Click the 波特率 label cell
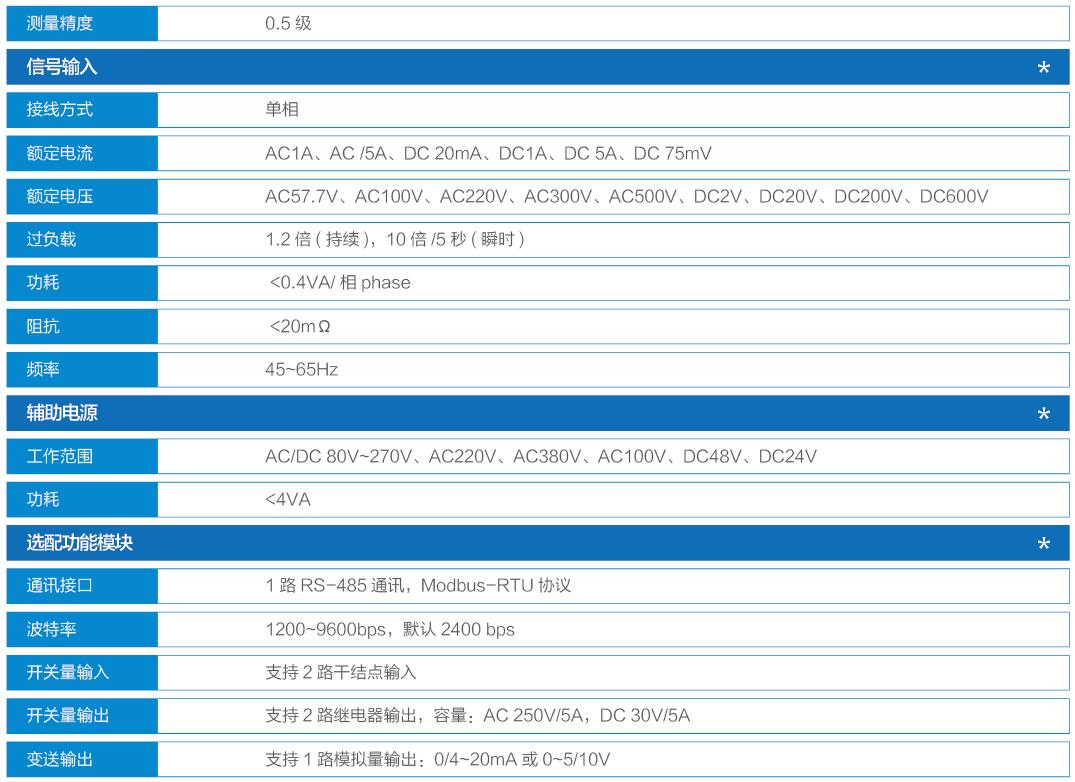1075x782 pixels. [52, 629]
